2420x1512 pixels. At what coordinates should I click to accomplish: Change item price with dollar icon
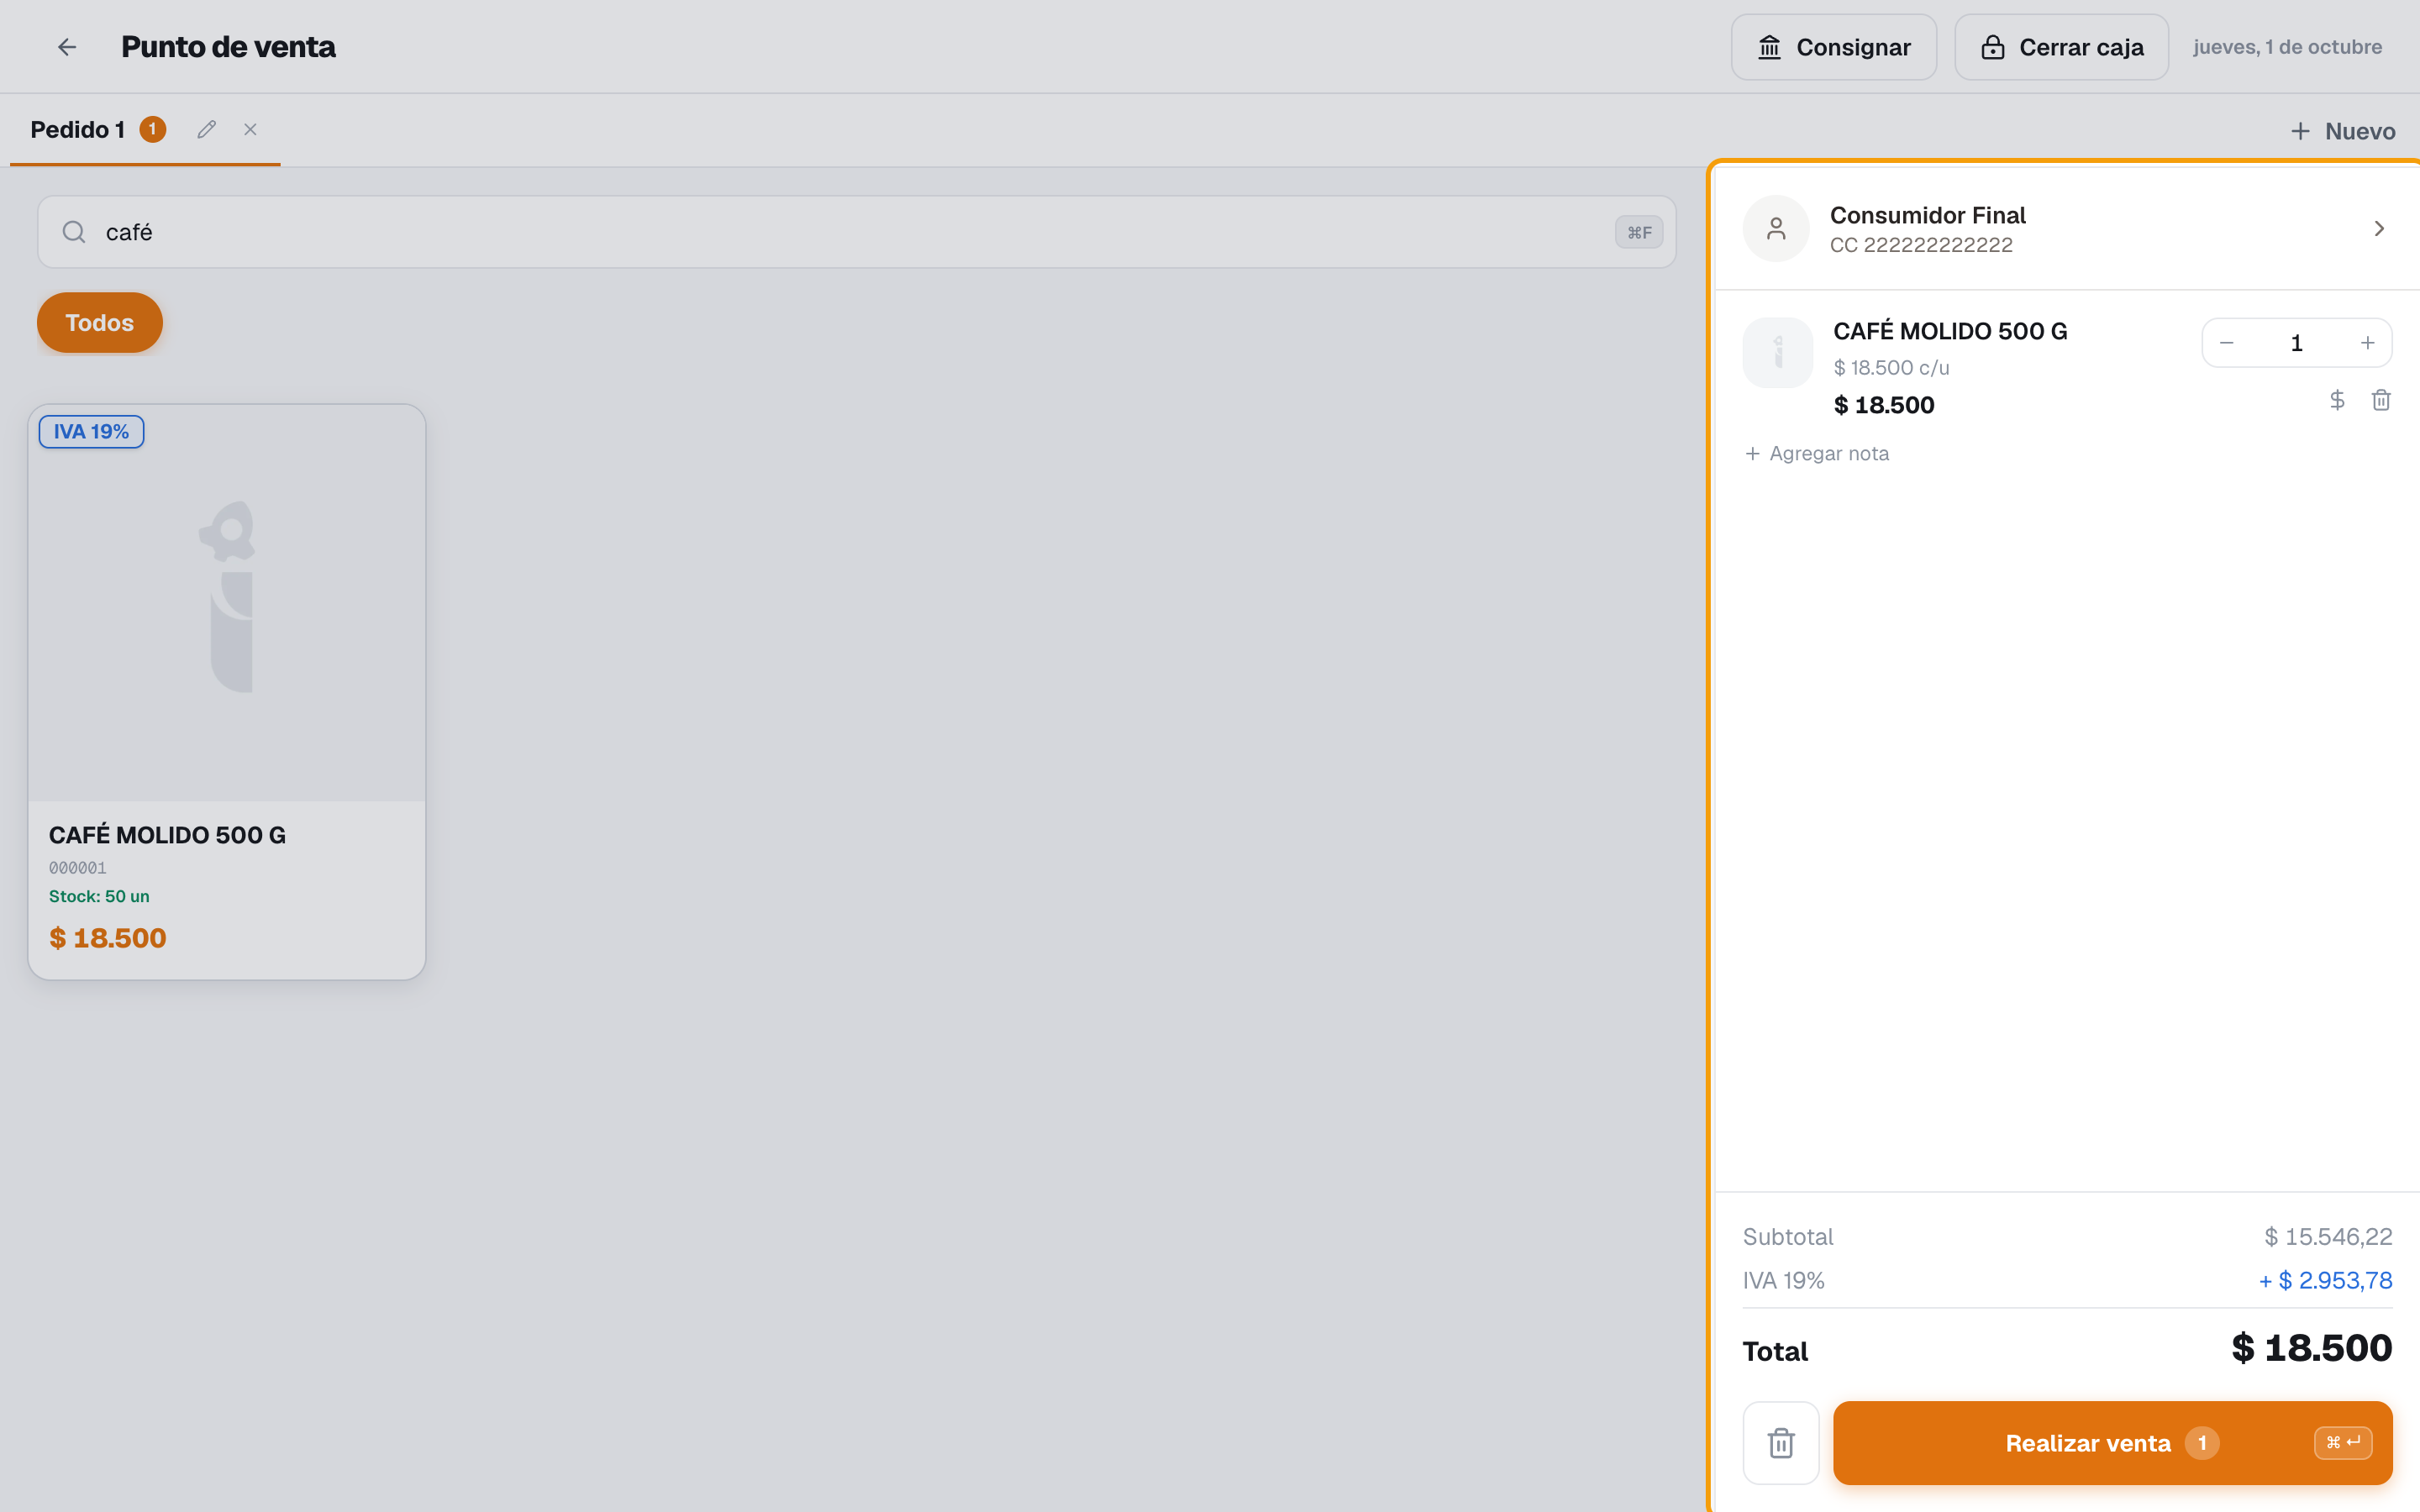click(x=2337, y=400)
